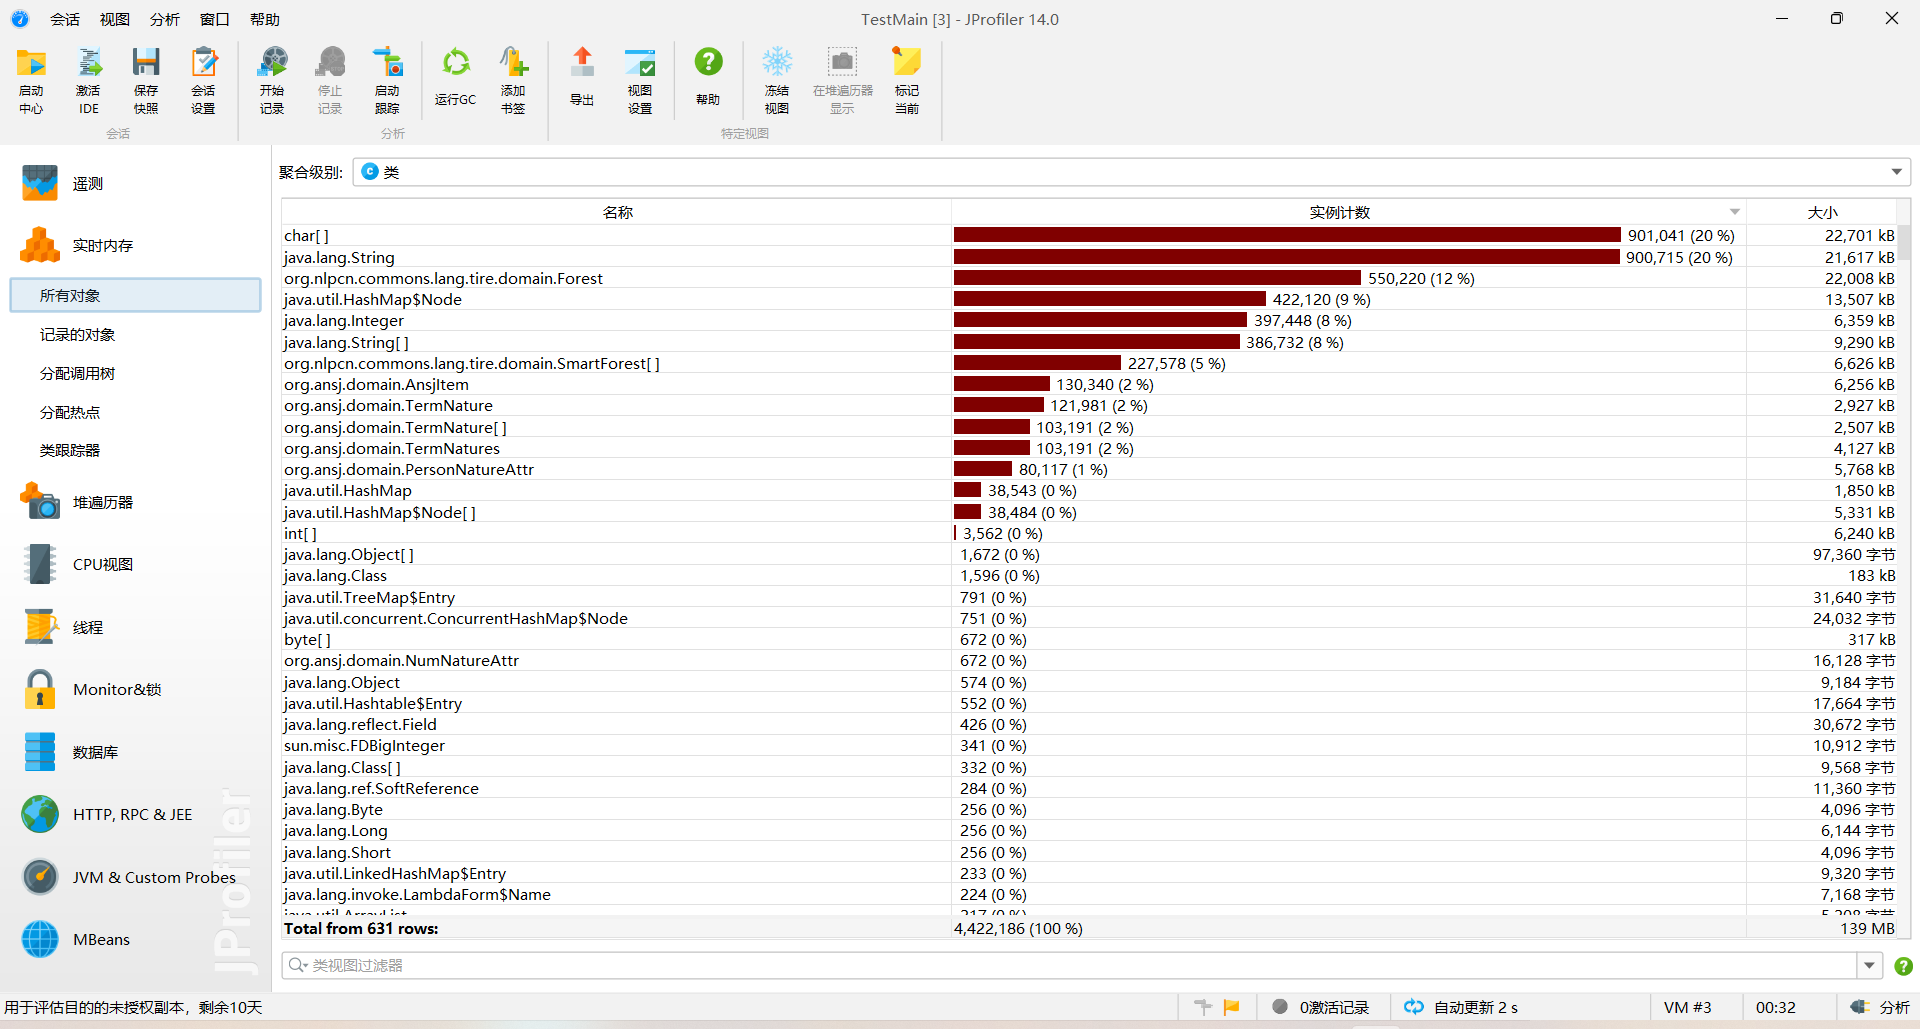Open the 窗口 menu

click(215, 19)
